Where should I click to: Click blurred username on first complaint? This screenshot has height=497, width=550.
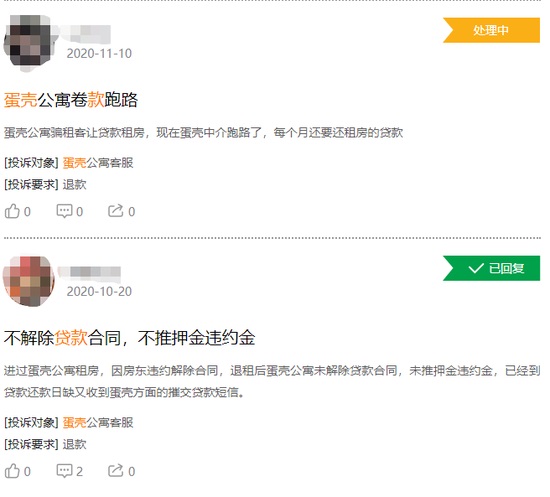click(87, 33)
